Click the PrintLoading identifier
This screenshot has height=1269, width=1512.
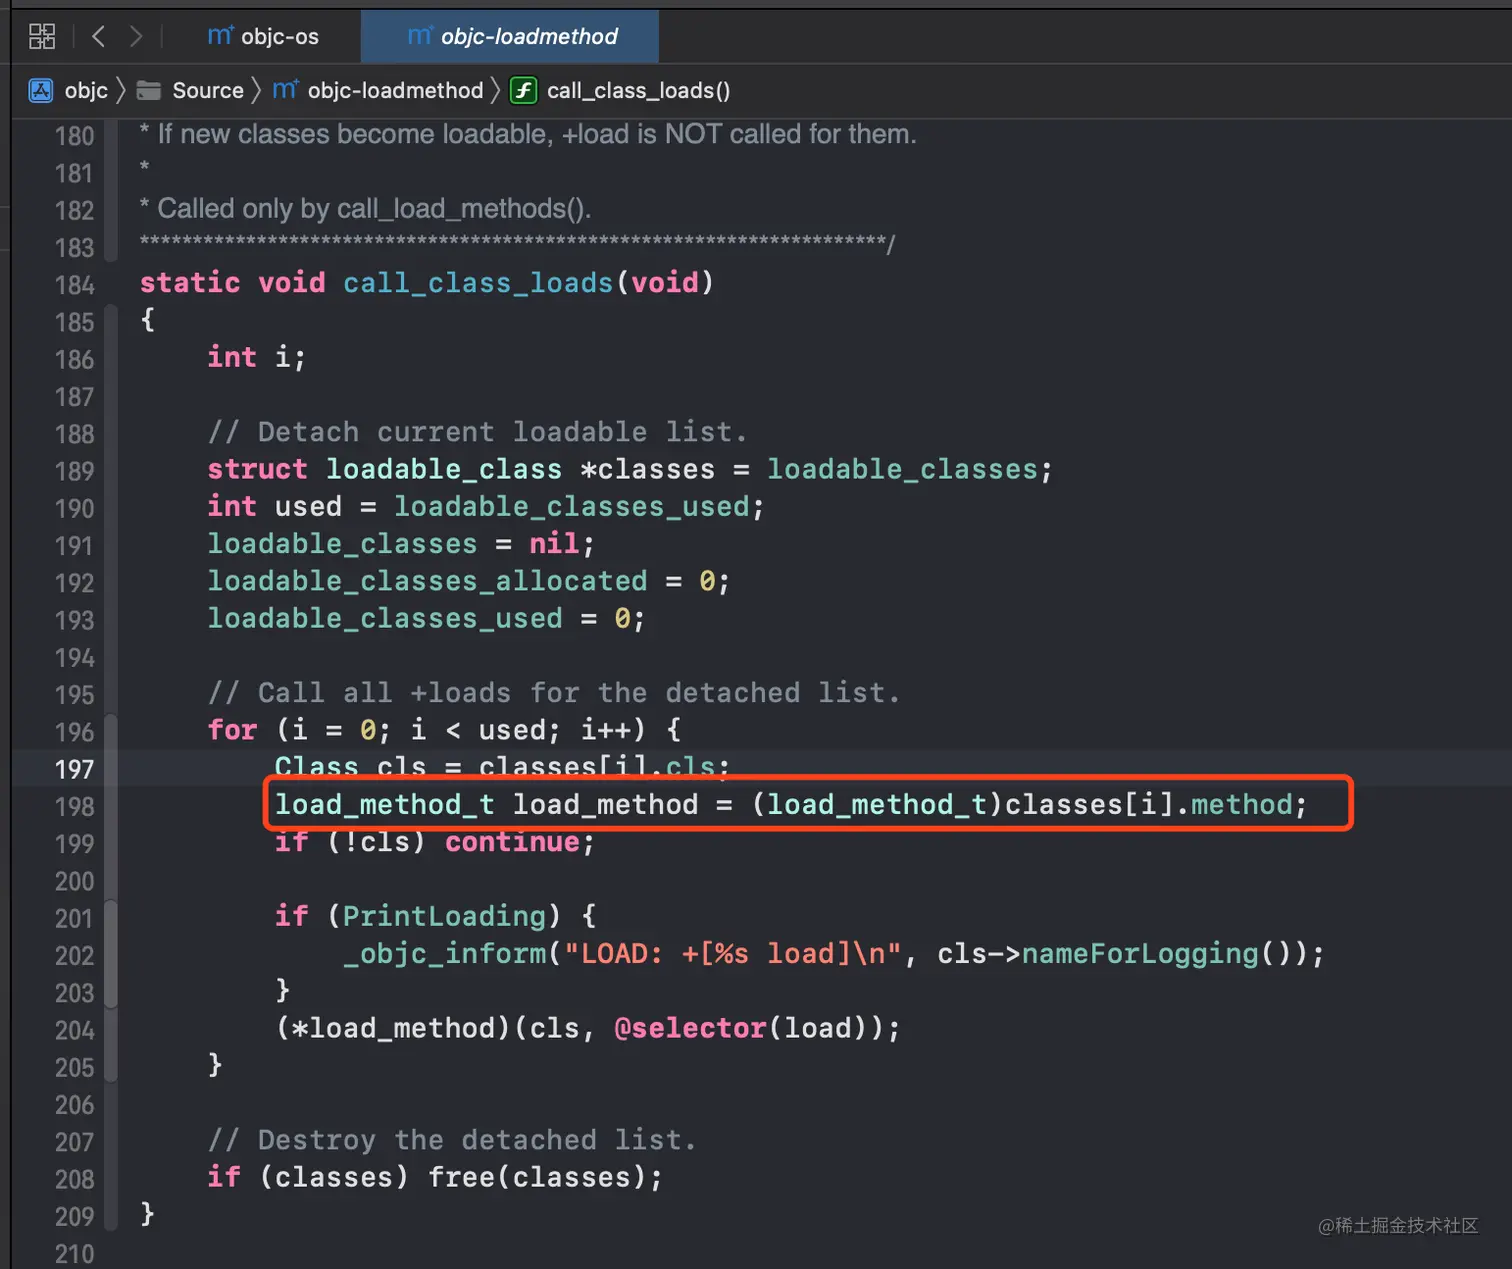(x=444, y=916)
